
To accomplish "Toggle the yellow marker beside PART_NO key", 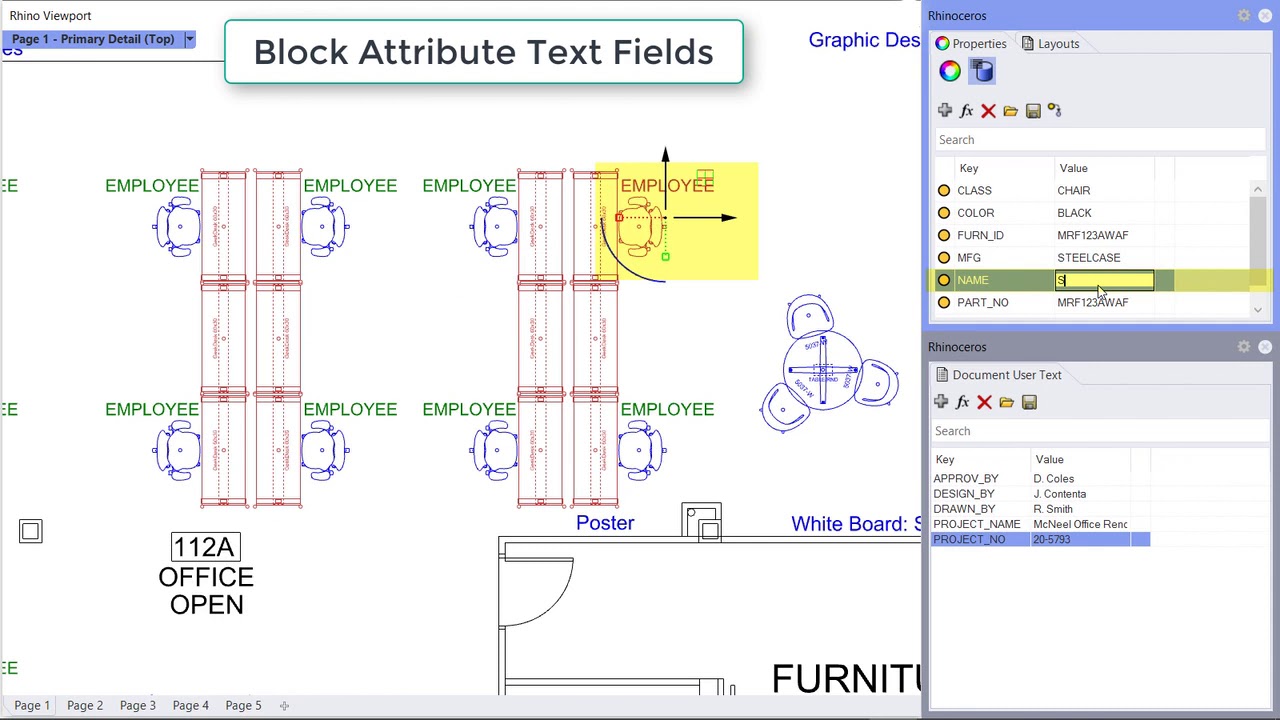I will tap(944, 302).
